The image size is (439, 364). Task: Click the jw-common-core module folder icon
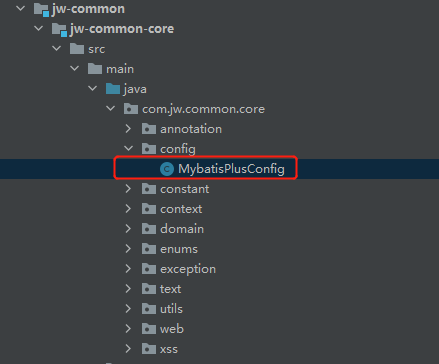tap(60, 29)
